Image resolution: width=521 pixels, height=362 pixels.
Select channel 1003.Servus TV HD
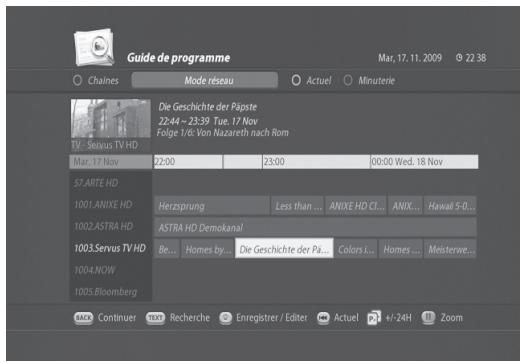pos(110,248)
